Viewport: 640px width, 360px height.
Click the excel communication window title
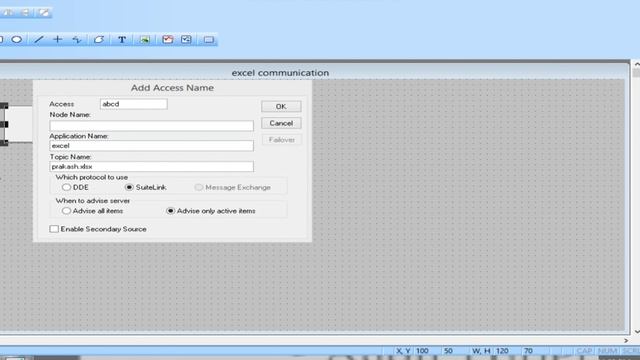(280, 73)
